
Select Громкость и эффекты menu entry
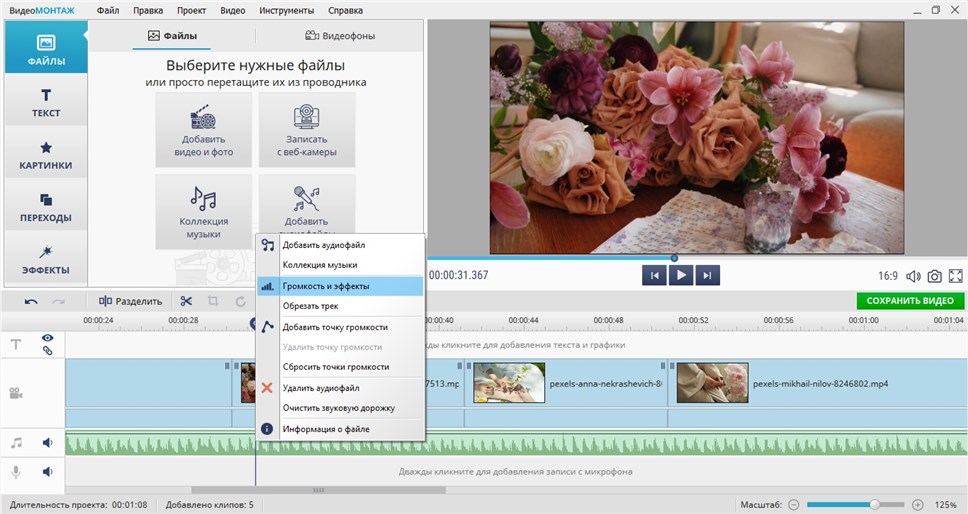click(x=340, y=286)
